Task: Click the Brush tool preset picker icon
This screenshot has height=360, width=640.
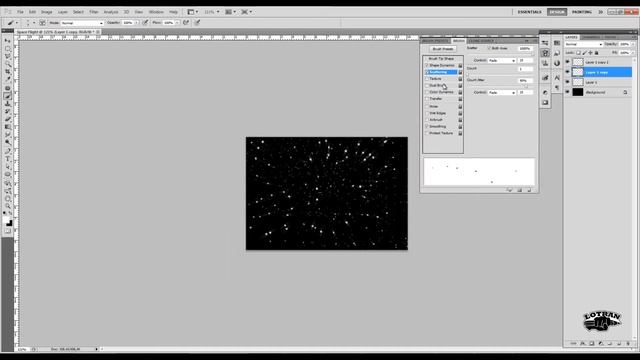Action: (x=12, y=23)
